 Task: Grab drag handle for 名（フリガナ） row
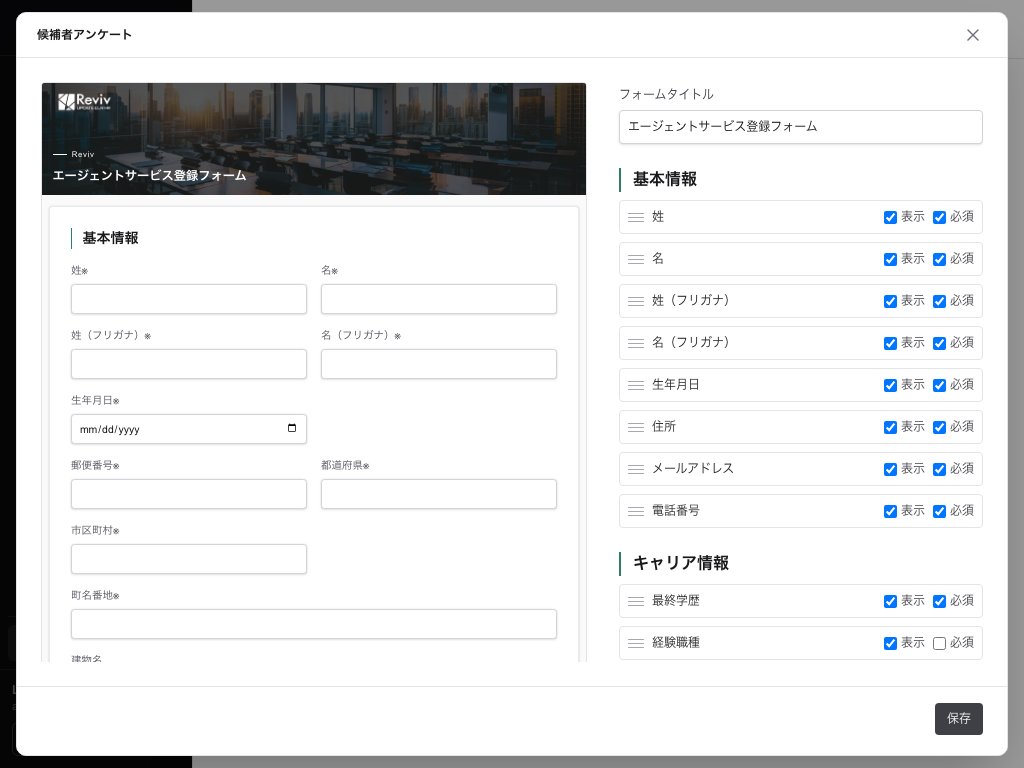tap(635, 343)
